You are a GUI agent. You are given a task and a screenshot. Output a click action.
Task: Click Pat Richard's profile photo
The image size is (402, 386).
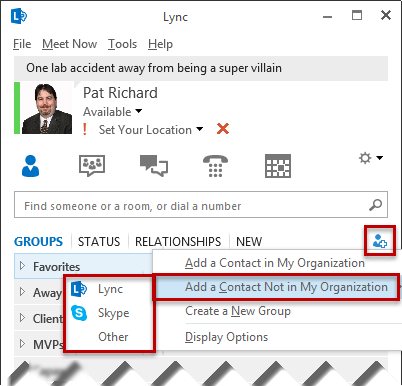click(x=47, y=108)
